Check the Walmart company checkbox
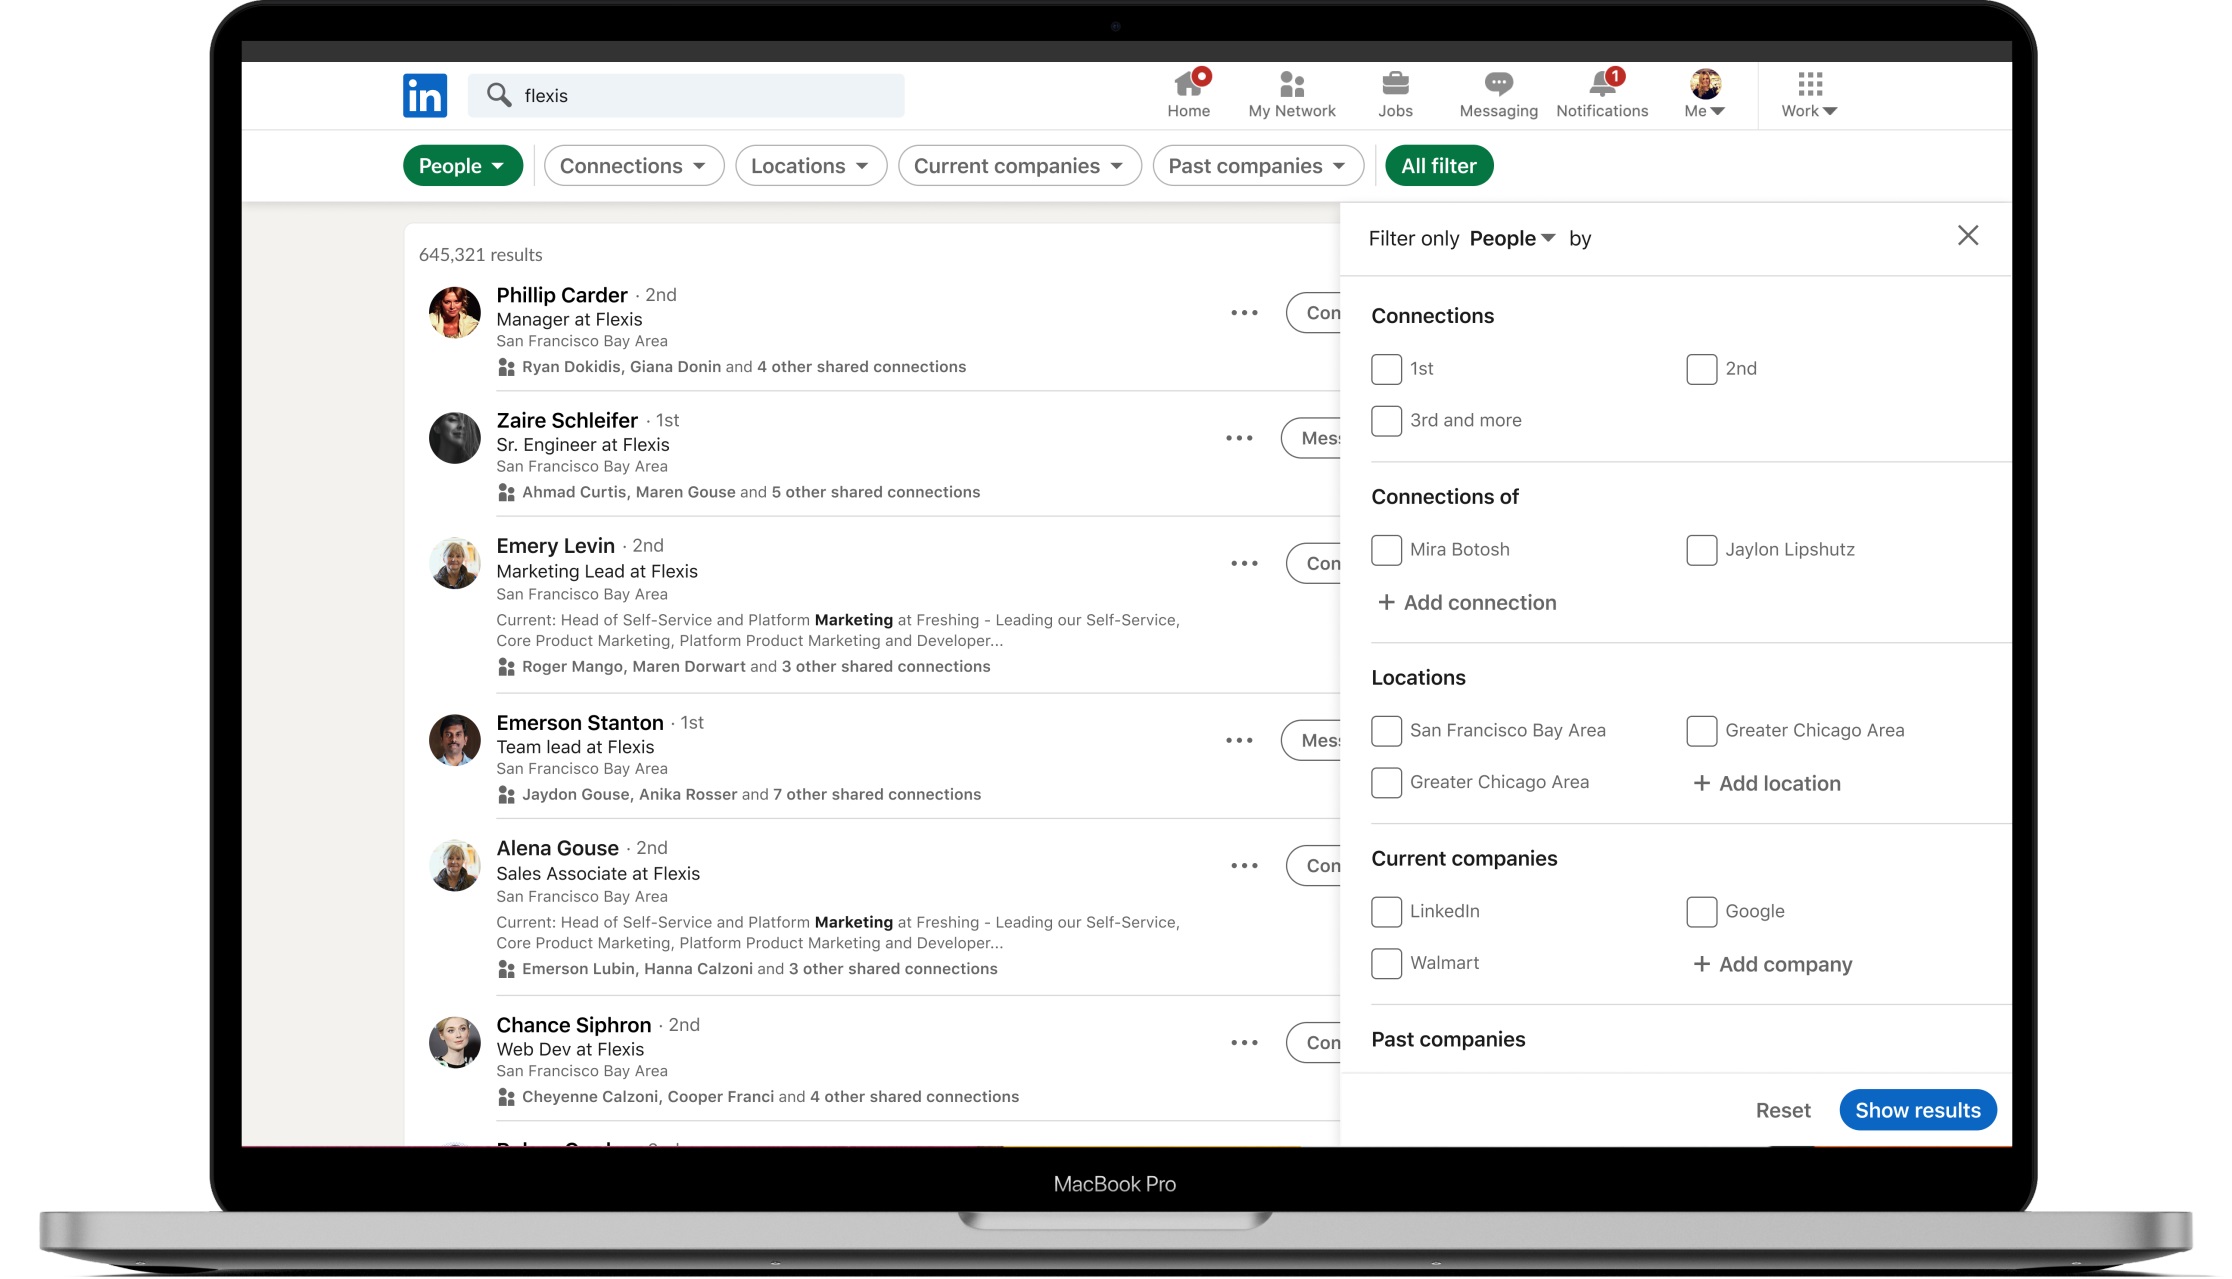 [x=1386, y=964]
